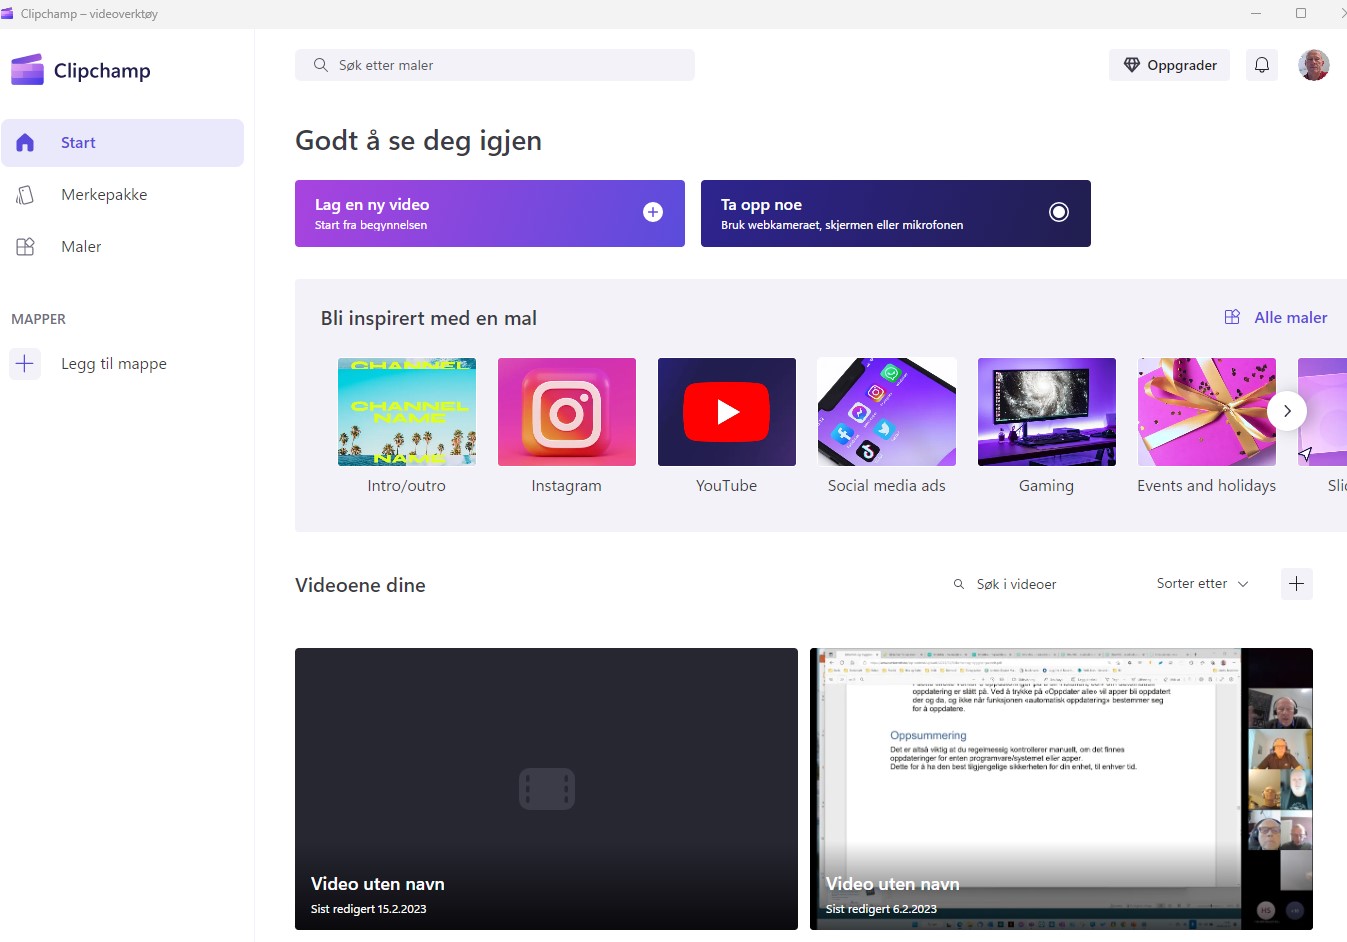Click the search icon in Søk i videoer
This screenshot has height=942, width=1347.
tap(959, 584)
